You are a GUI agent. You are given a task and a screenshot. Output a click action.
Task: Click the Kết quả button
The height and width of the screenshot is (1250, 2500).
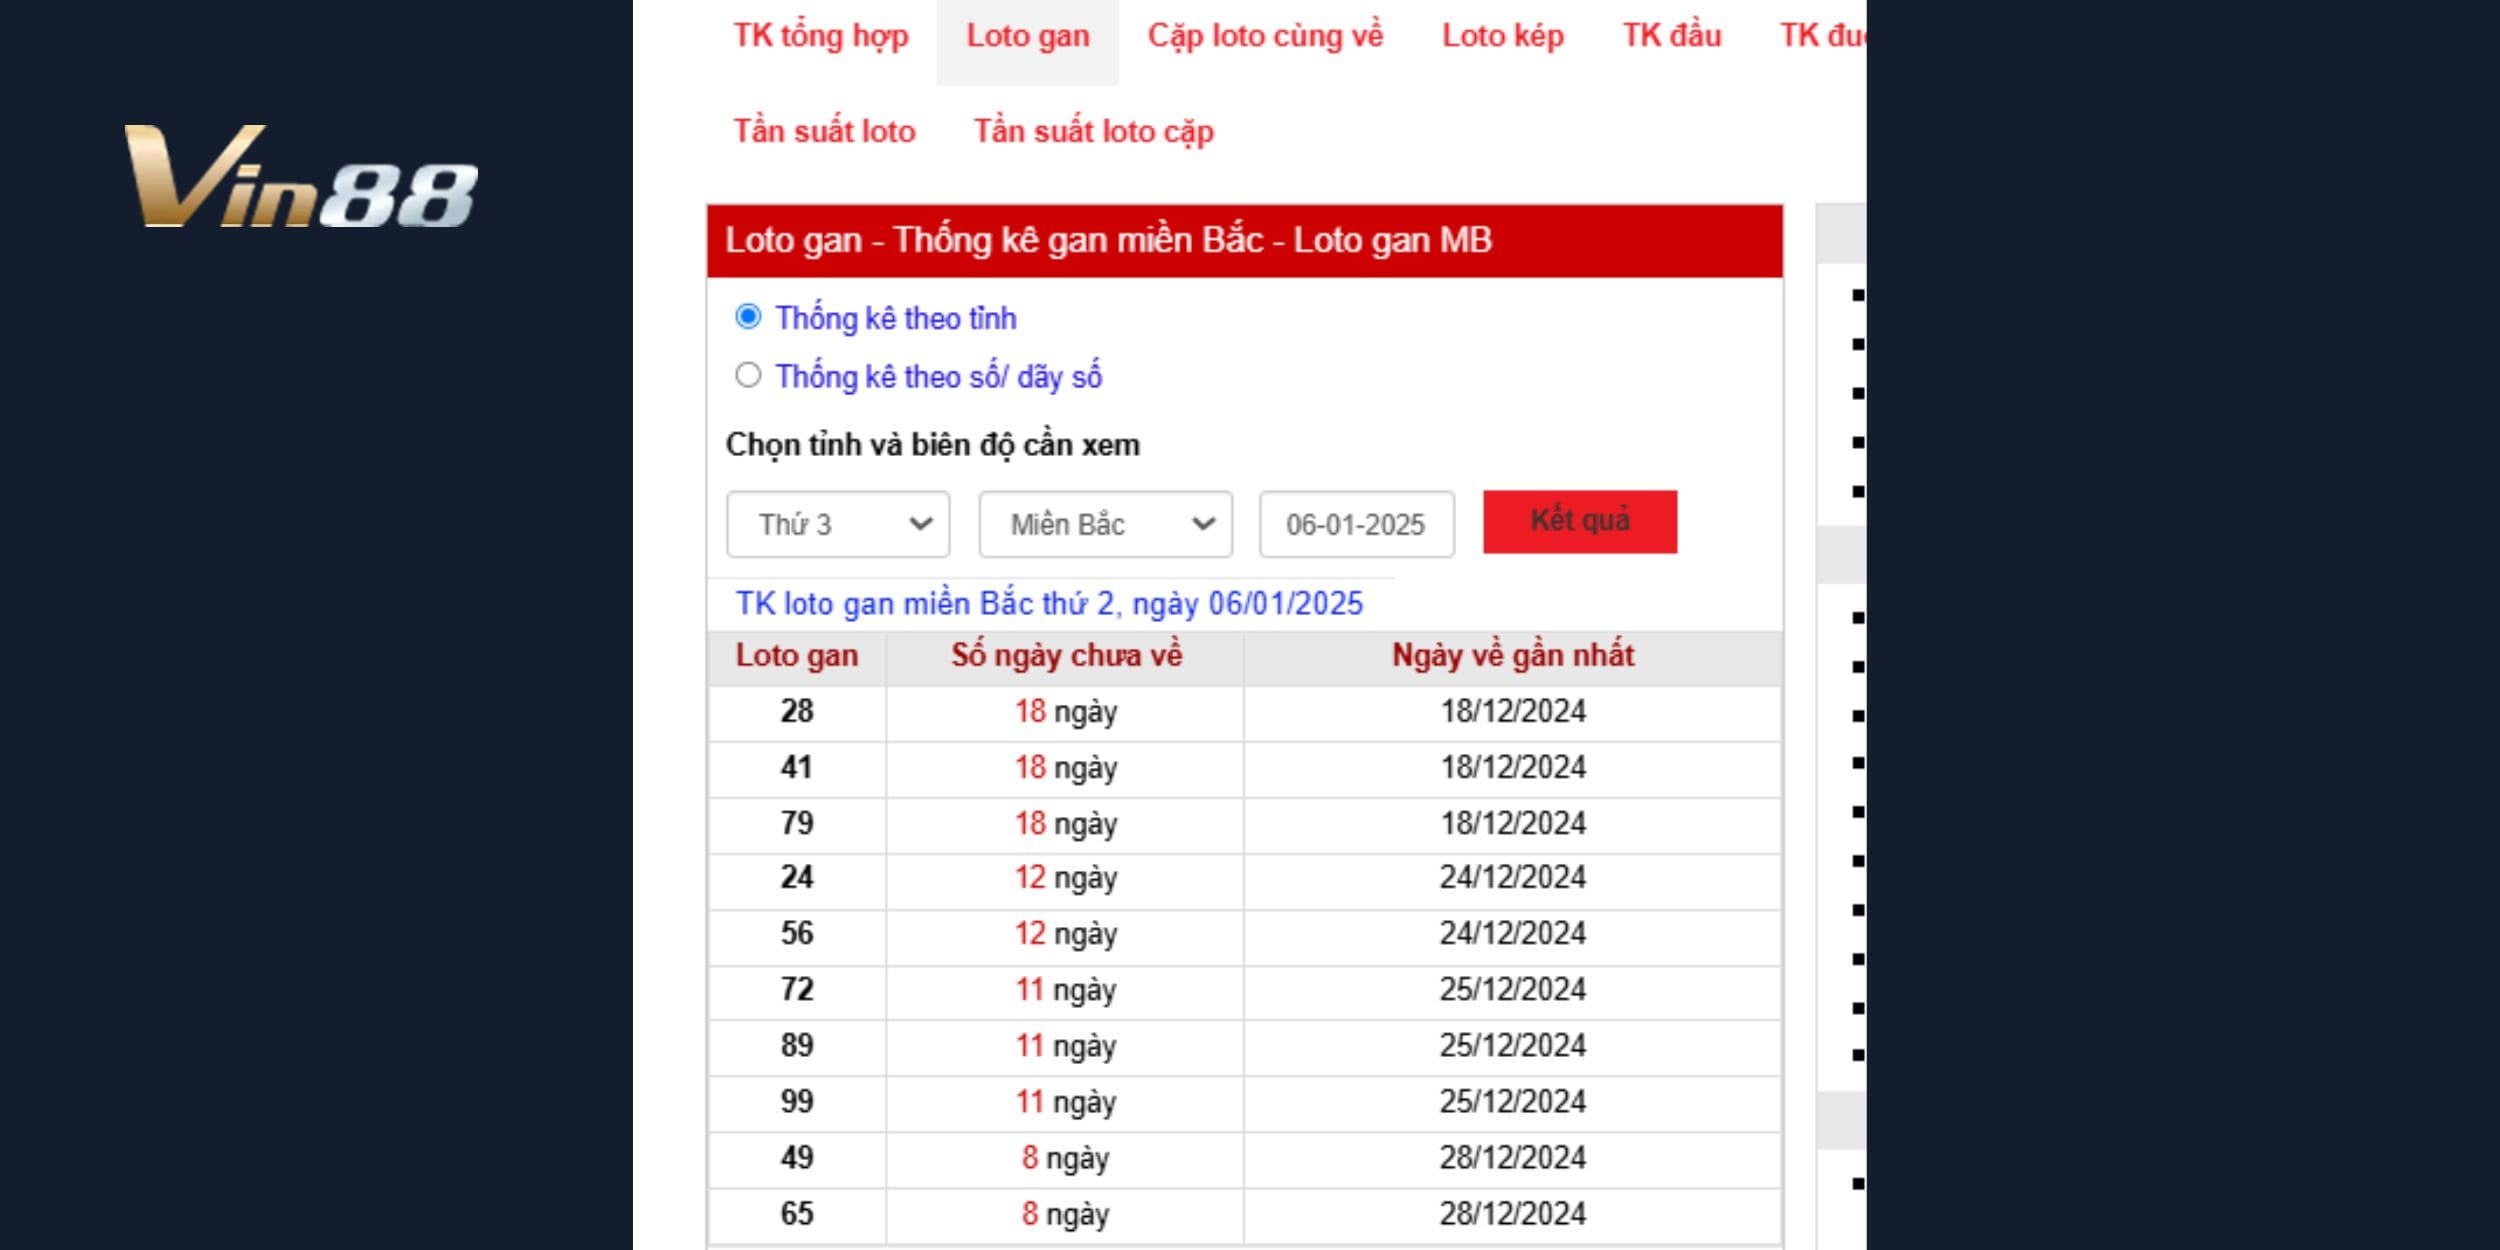tap(1580, 521)
